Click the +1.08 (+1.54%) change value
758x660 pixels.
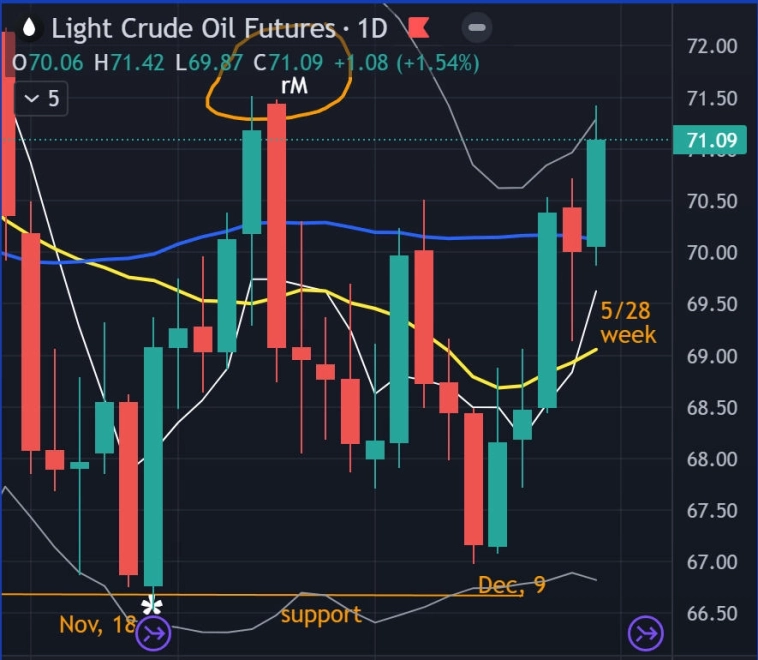point(407,63)
